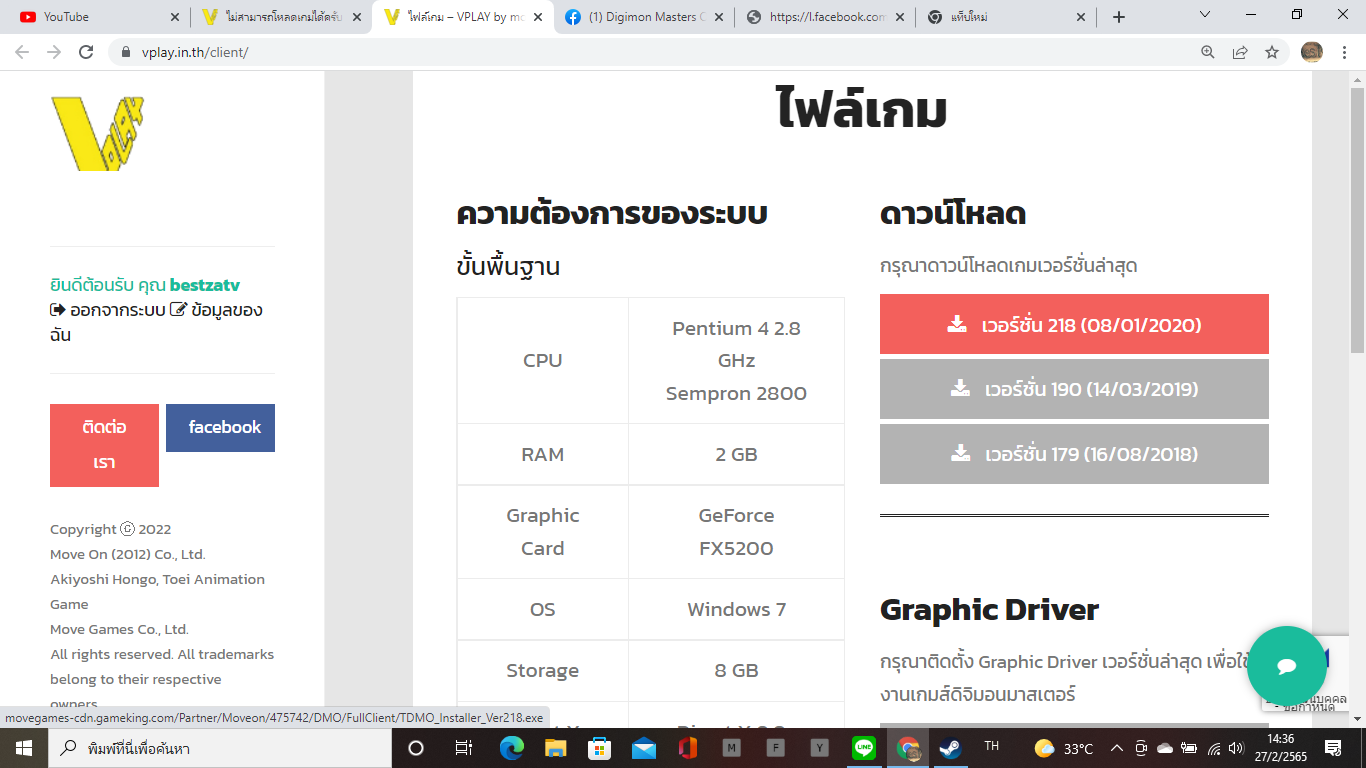Open a new browser tab

[1119, 17]
